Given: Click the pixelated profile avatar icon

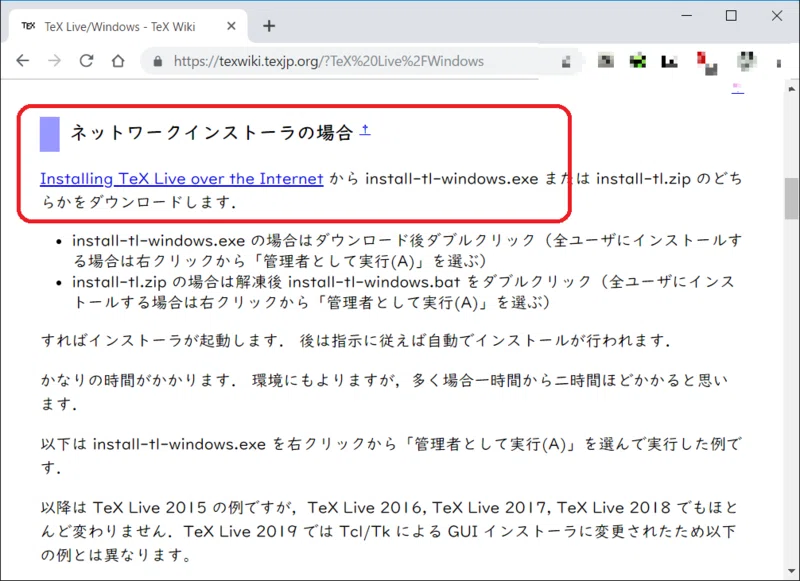Looking at the screenshot, I should pyautogui.click(x=746, y=61).
